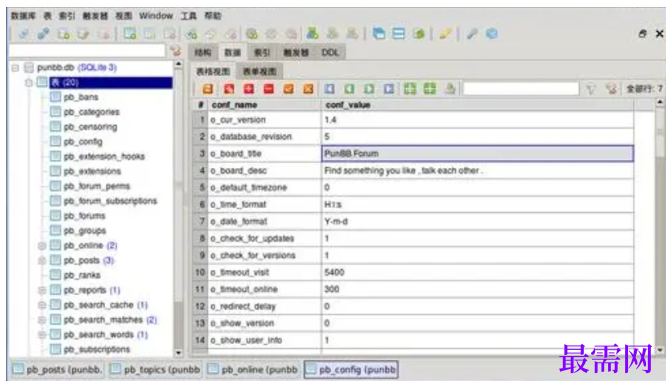This screenshot has width=671, height=390.
Task: Select pb_extensions table in tree
Action: pyautogui.click(x=92, y=171)
